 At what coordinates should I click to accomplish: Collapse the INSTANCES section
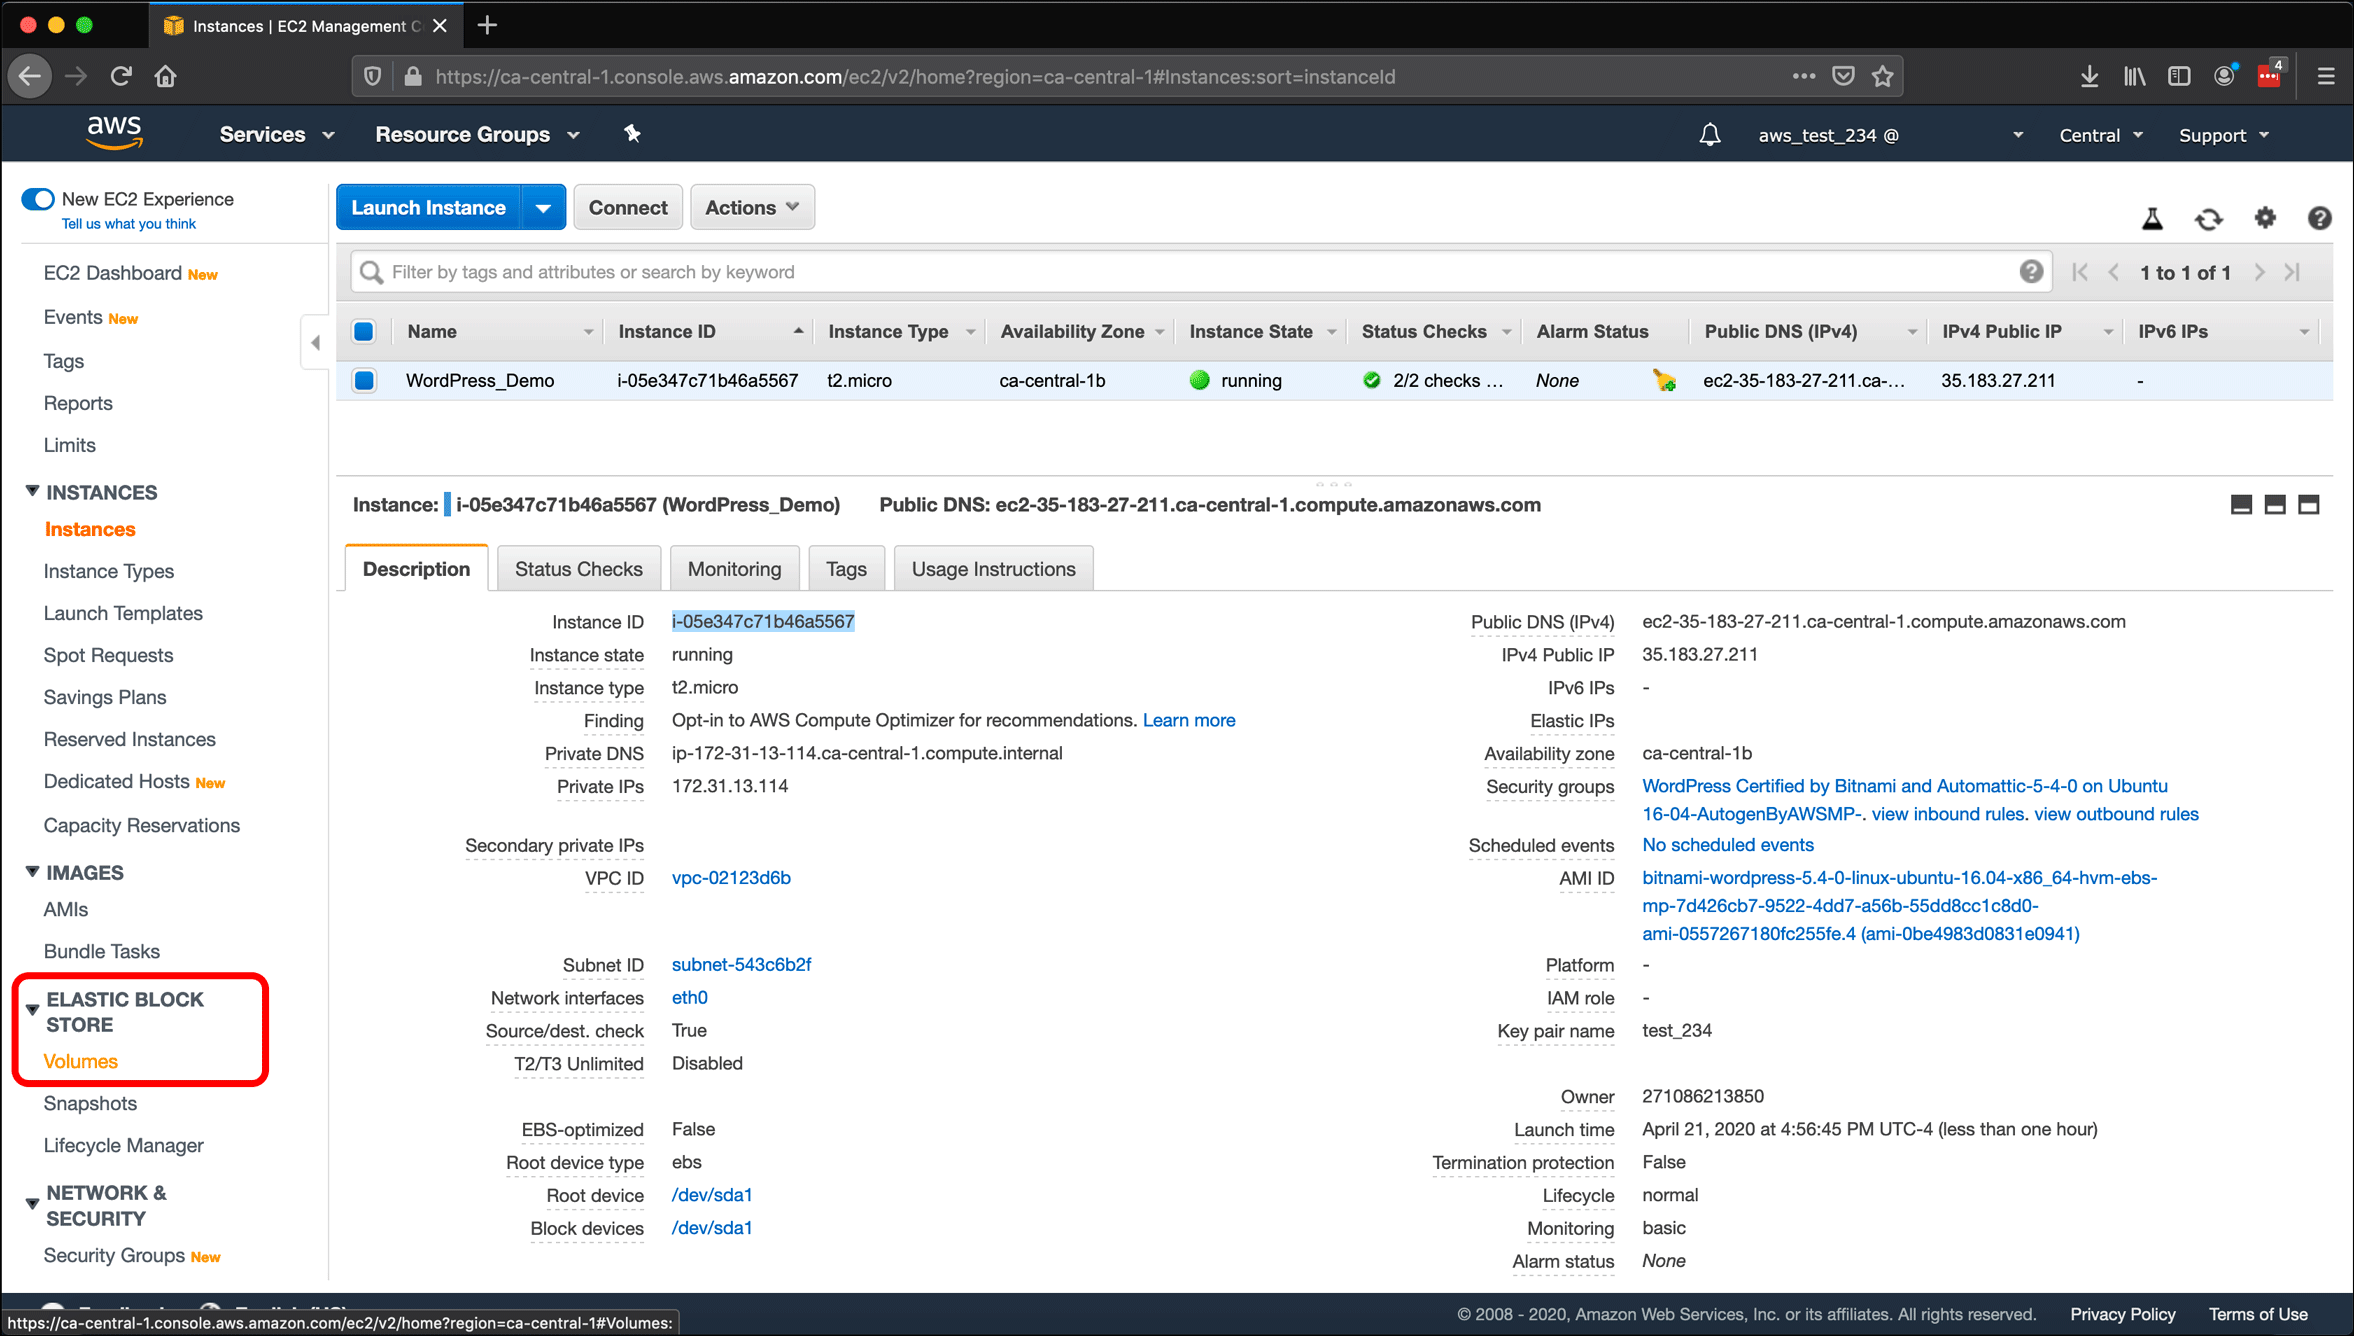tap(33, 491)
